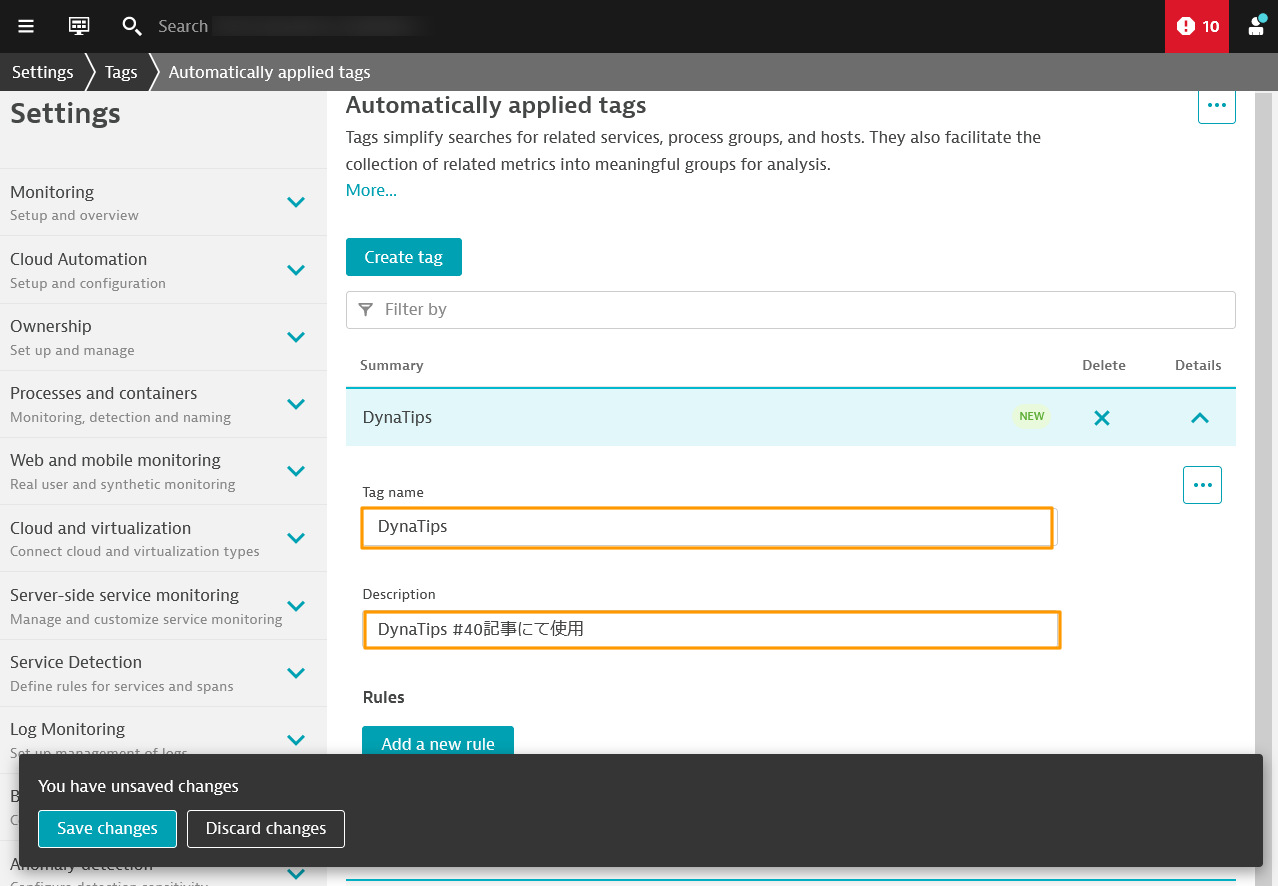1278x886 pixels.
Task: Expand the Cloud and virtualization section
Action: coord(295,538)
